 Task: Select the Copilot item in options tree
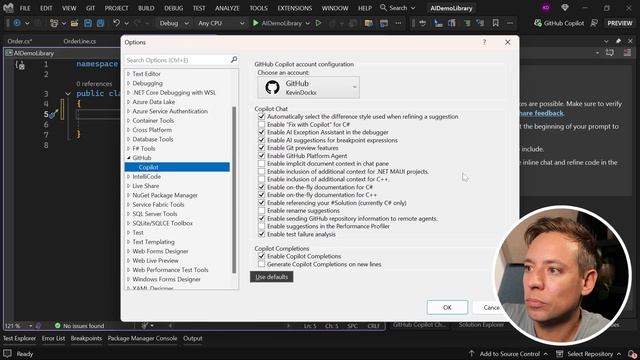click(177, 167)
